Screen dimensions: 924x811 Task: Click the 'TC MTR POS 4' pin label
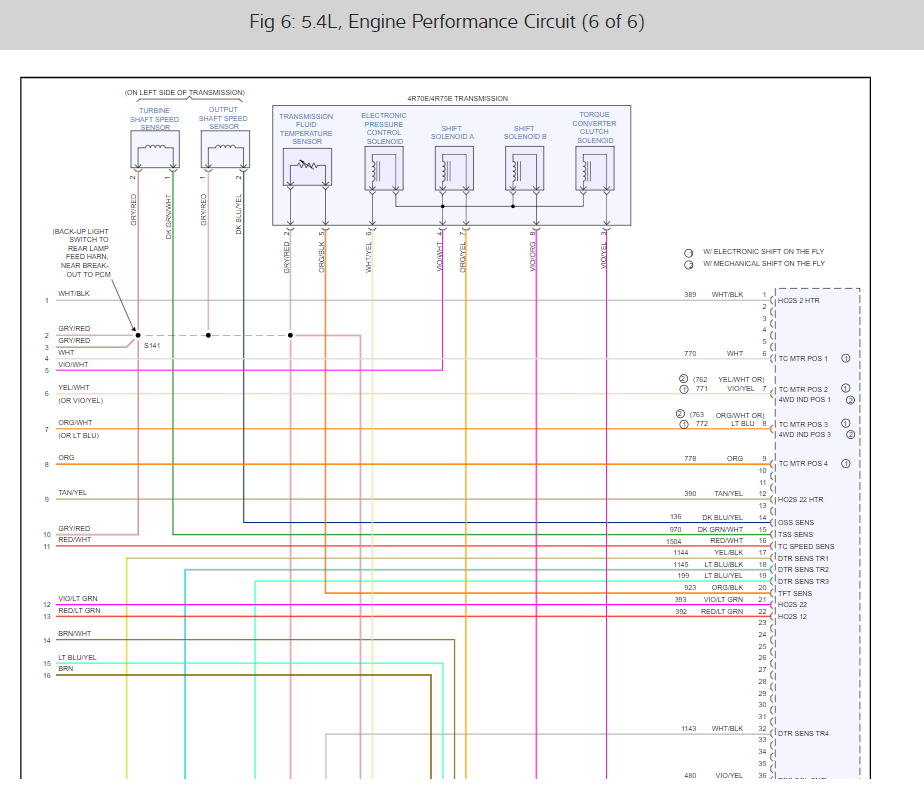pos(803,464)
